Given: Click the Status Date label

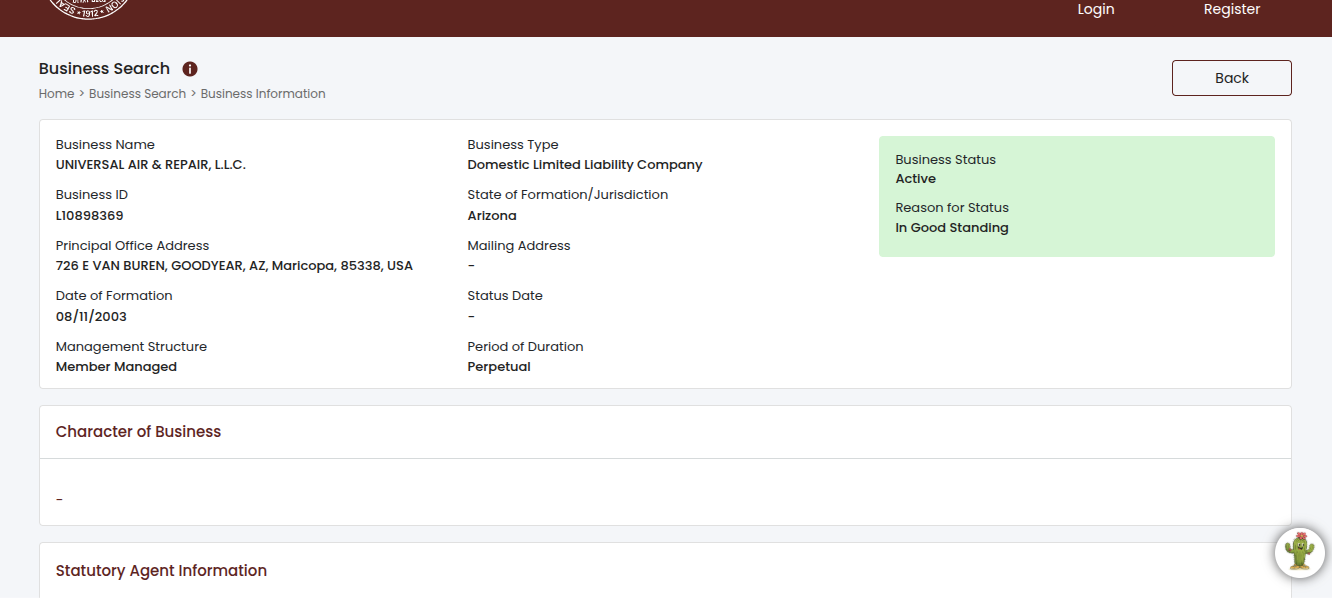Looking at the screenshot, I should 505,296.
